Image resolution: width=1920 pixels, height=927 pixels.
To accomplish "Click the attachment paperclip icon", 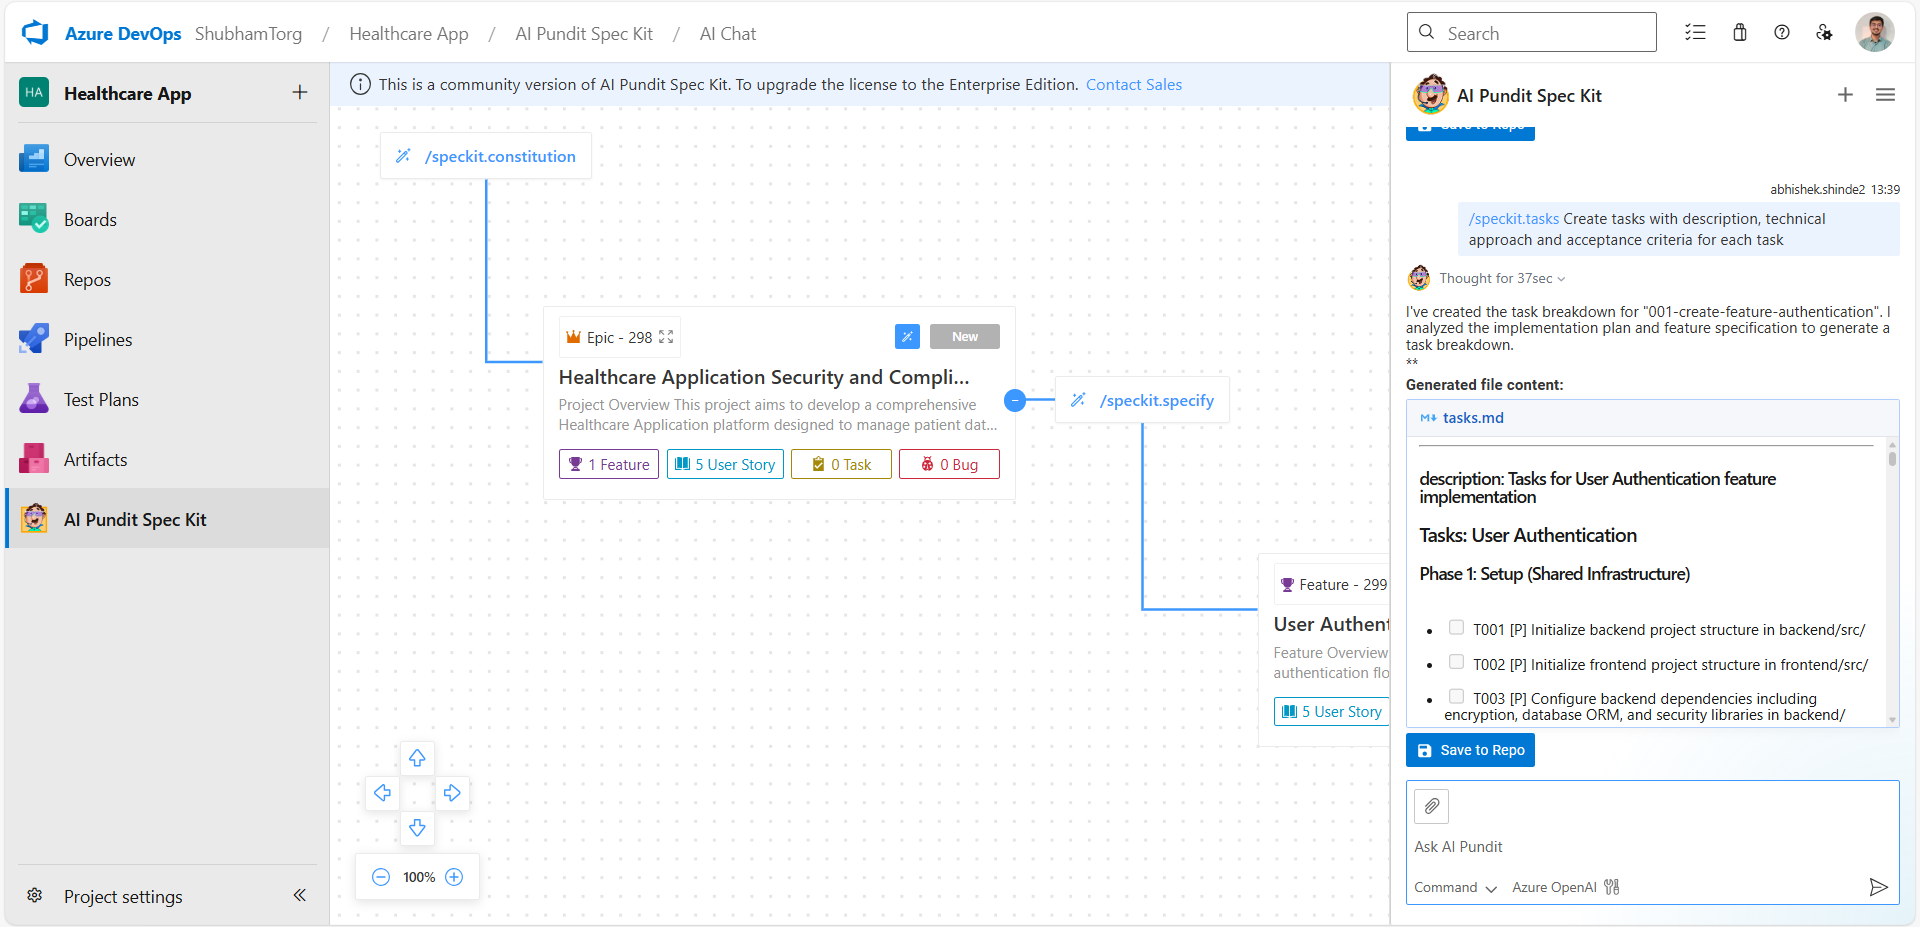I will tap(1431, 806).
